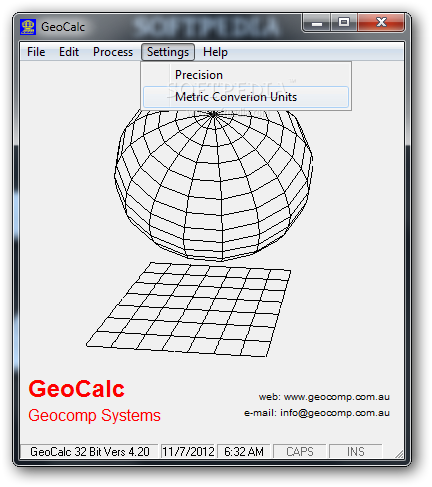Click the 6:32 AM time in status bar

[244, 452]
